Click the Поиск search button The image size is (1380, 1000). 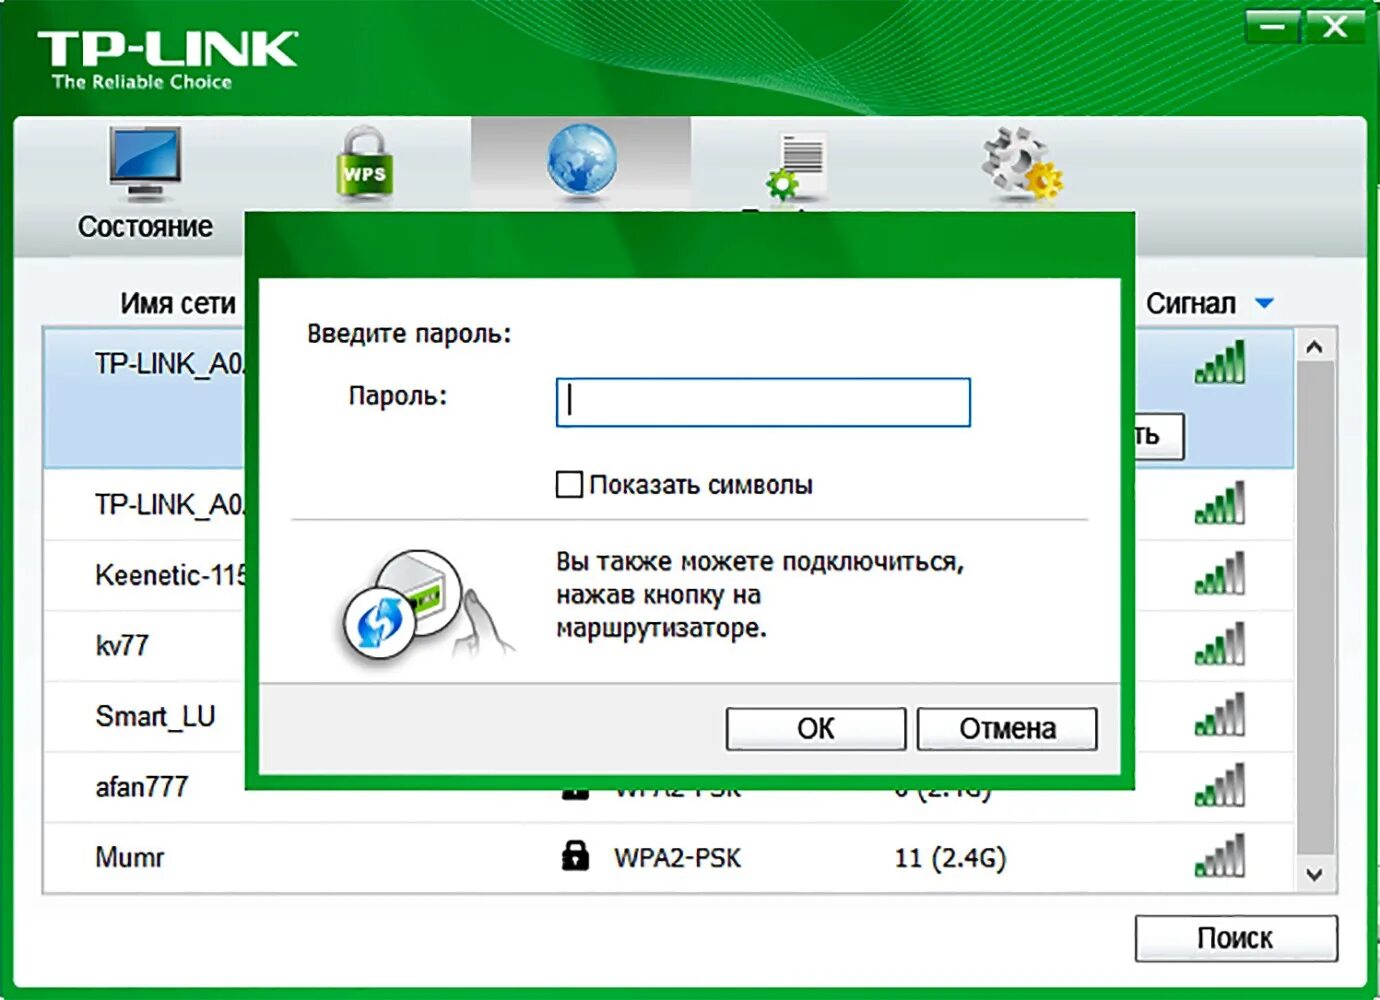coord(1236,938)
